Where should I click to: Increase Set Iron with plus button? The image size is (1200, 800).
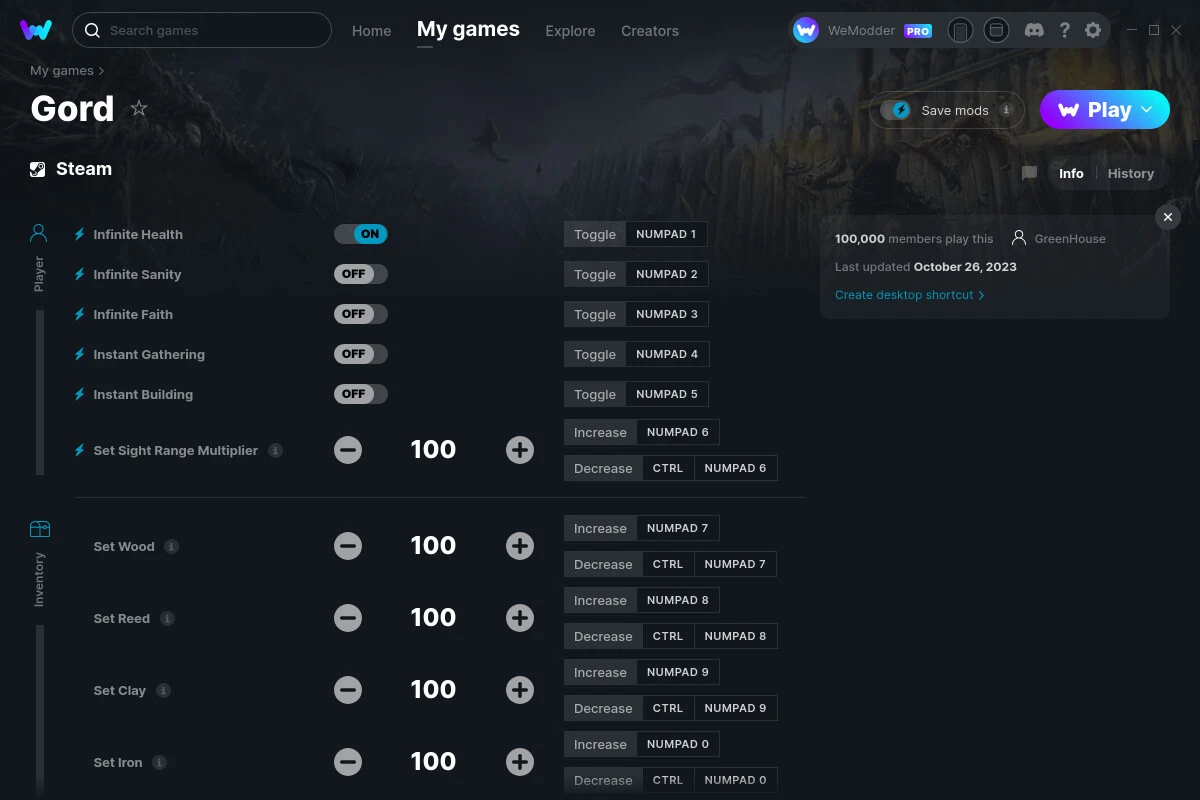[x=520, y=762]
